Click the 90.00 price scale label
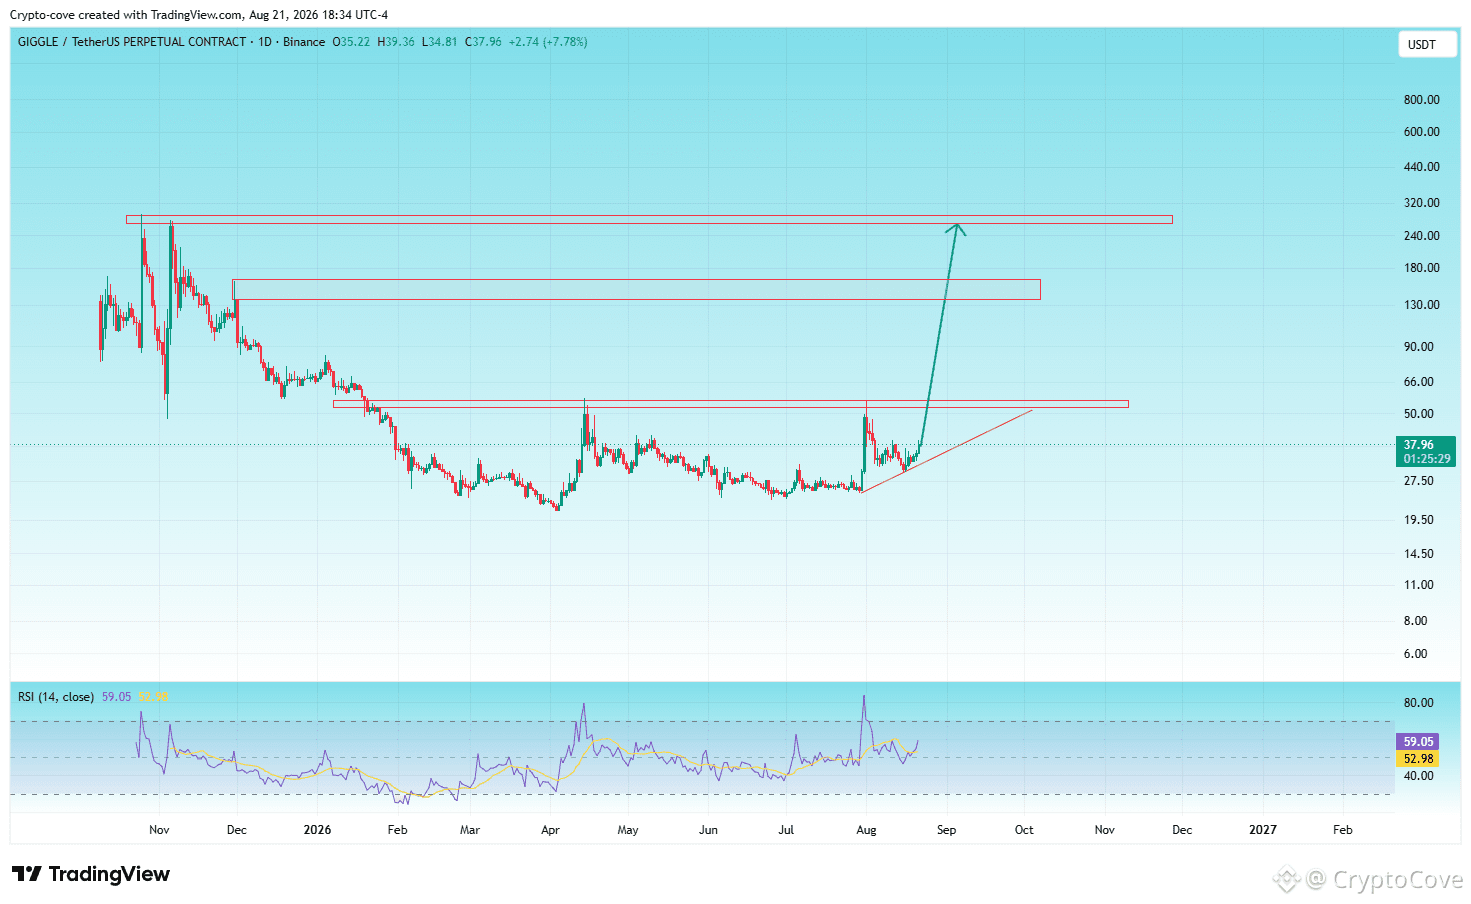The width and height of the screenshot is (1471, 904). click(x=1419, y=347)
